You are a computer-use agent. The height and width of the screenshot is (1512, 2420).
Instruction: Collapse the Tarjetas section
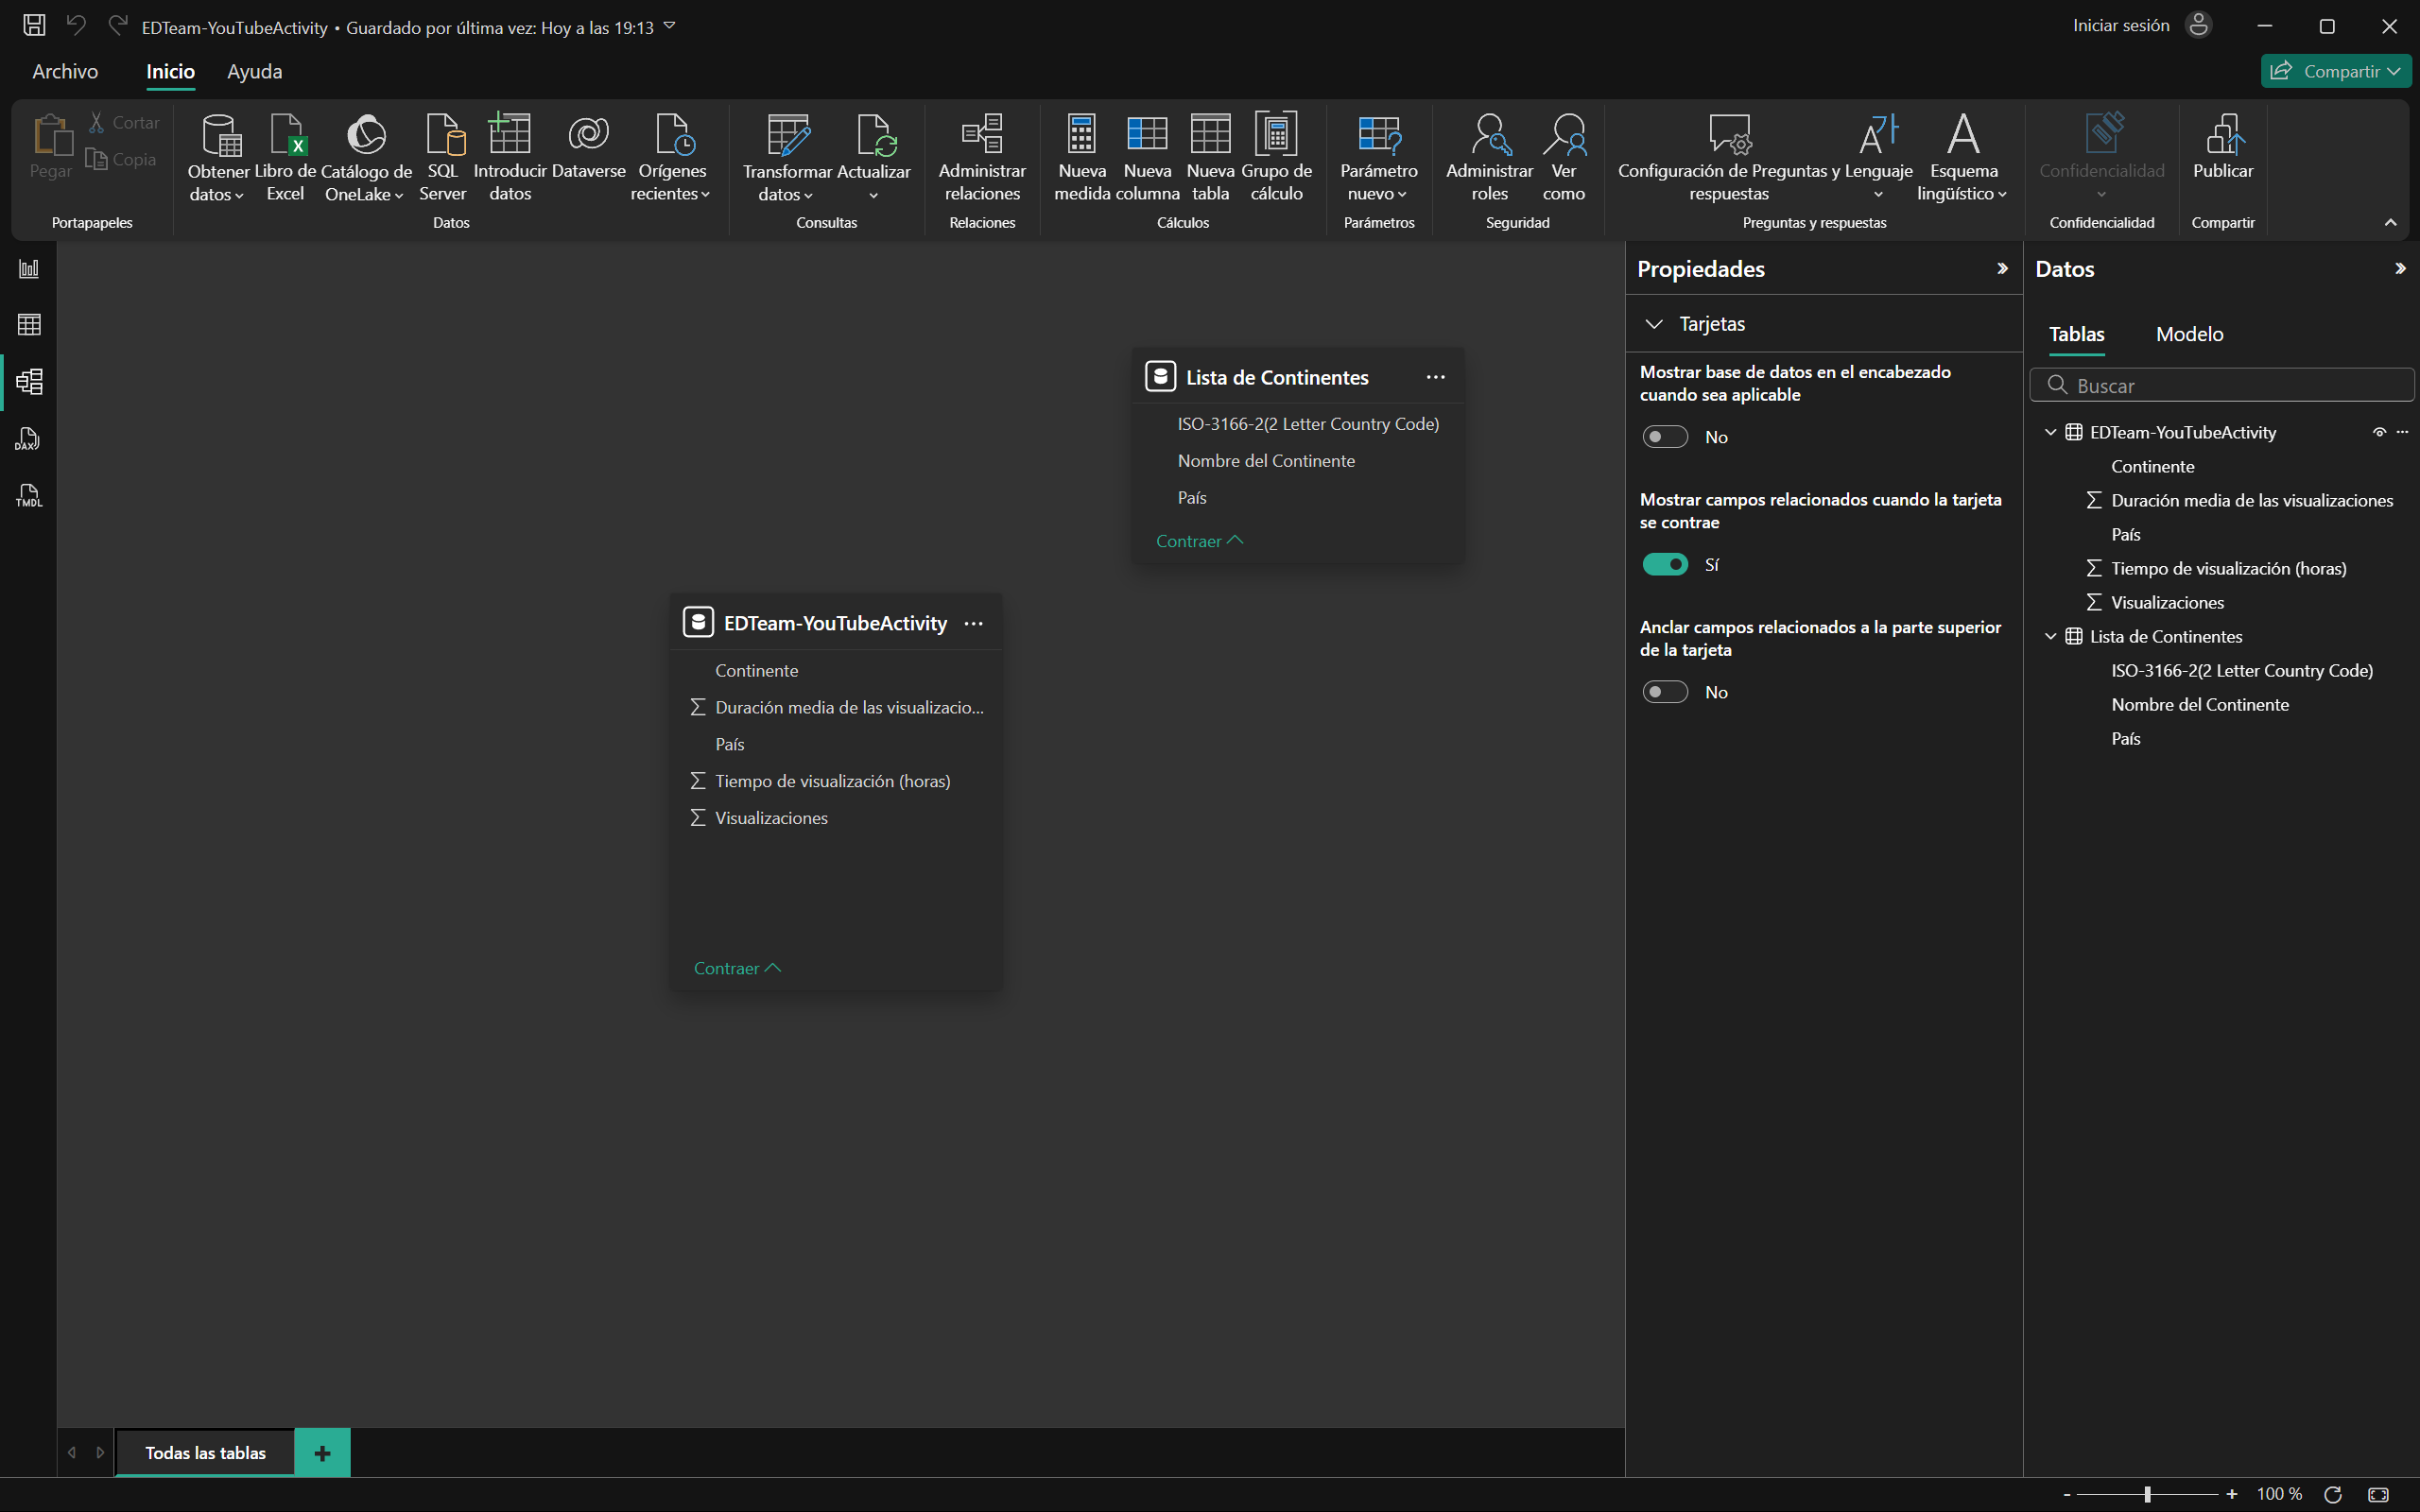coord(1654,324)
